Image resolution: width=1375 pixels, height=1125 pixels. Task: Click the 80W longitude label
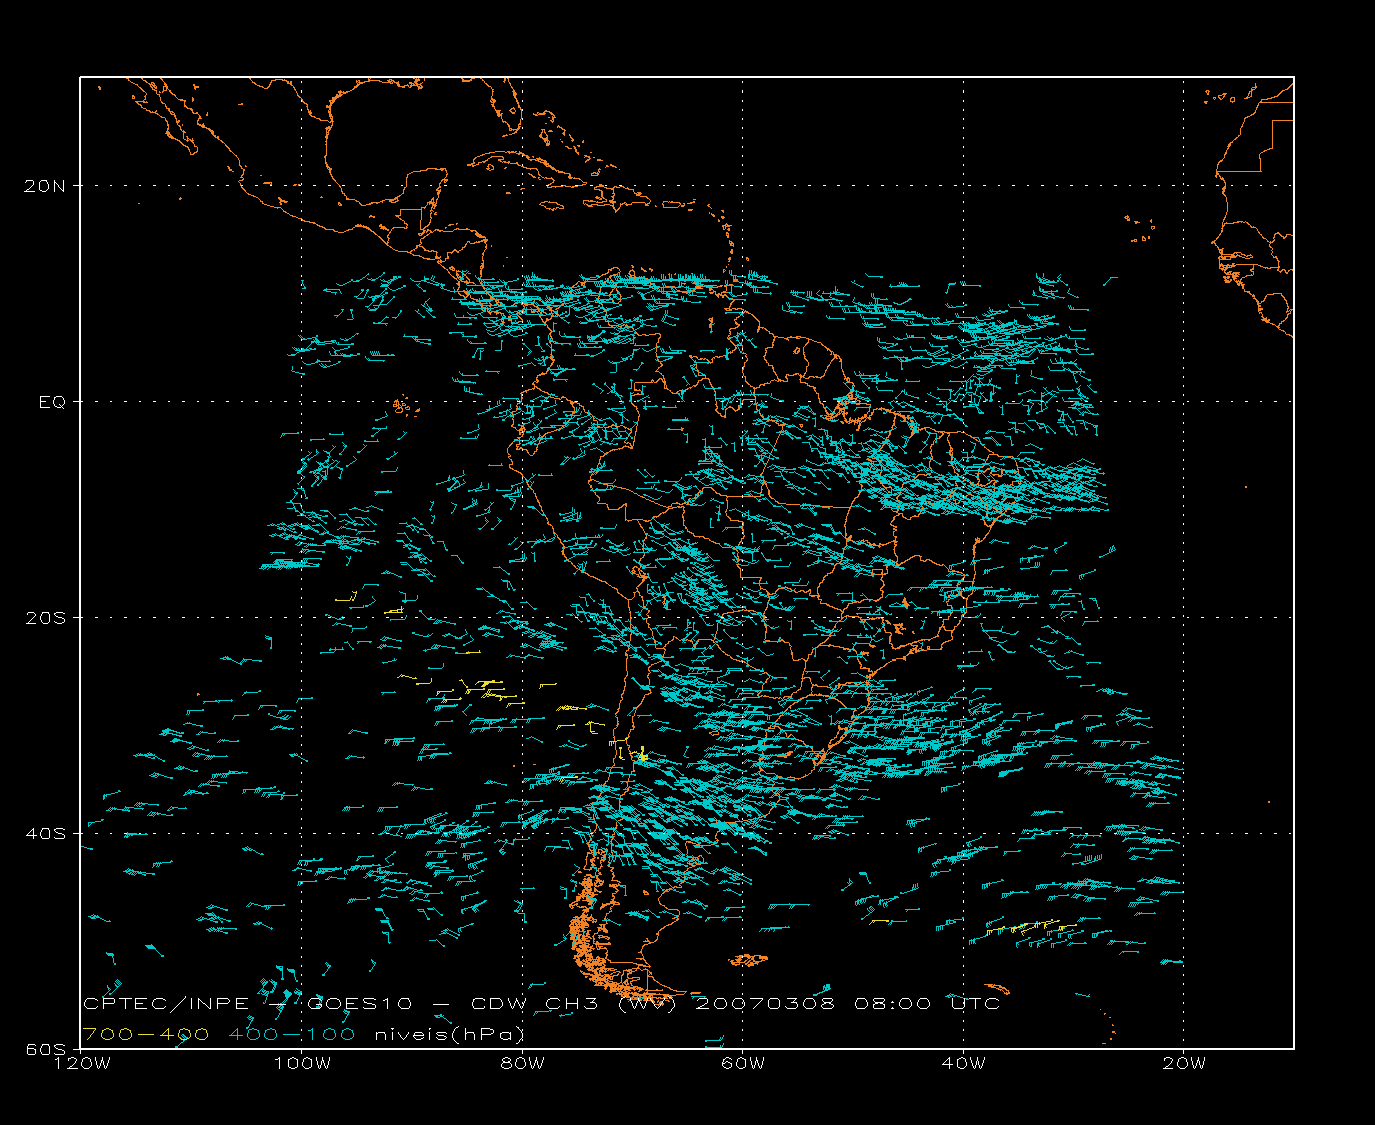coord(523,1064)
